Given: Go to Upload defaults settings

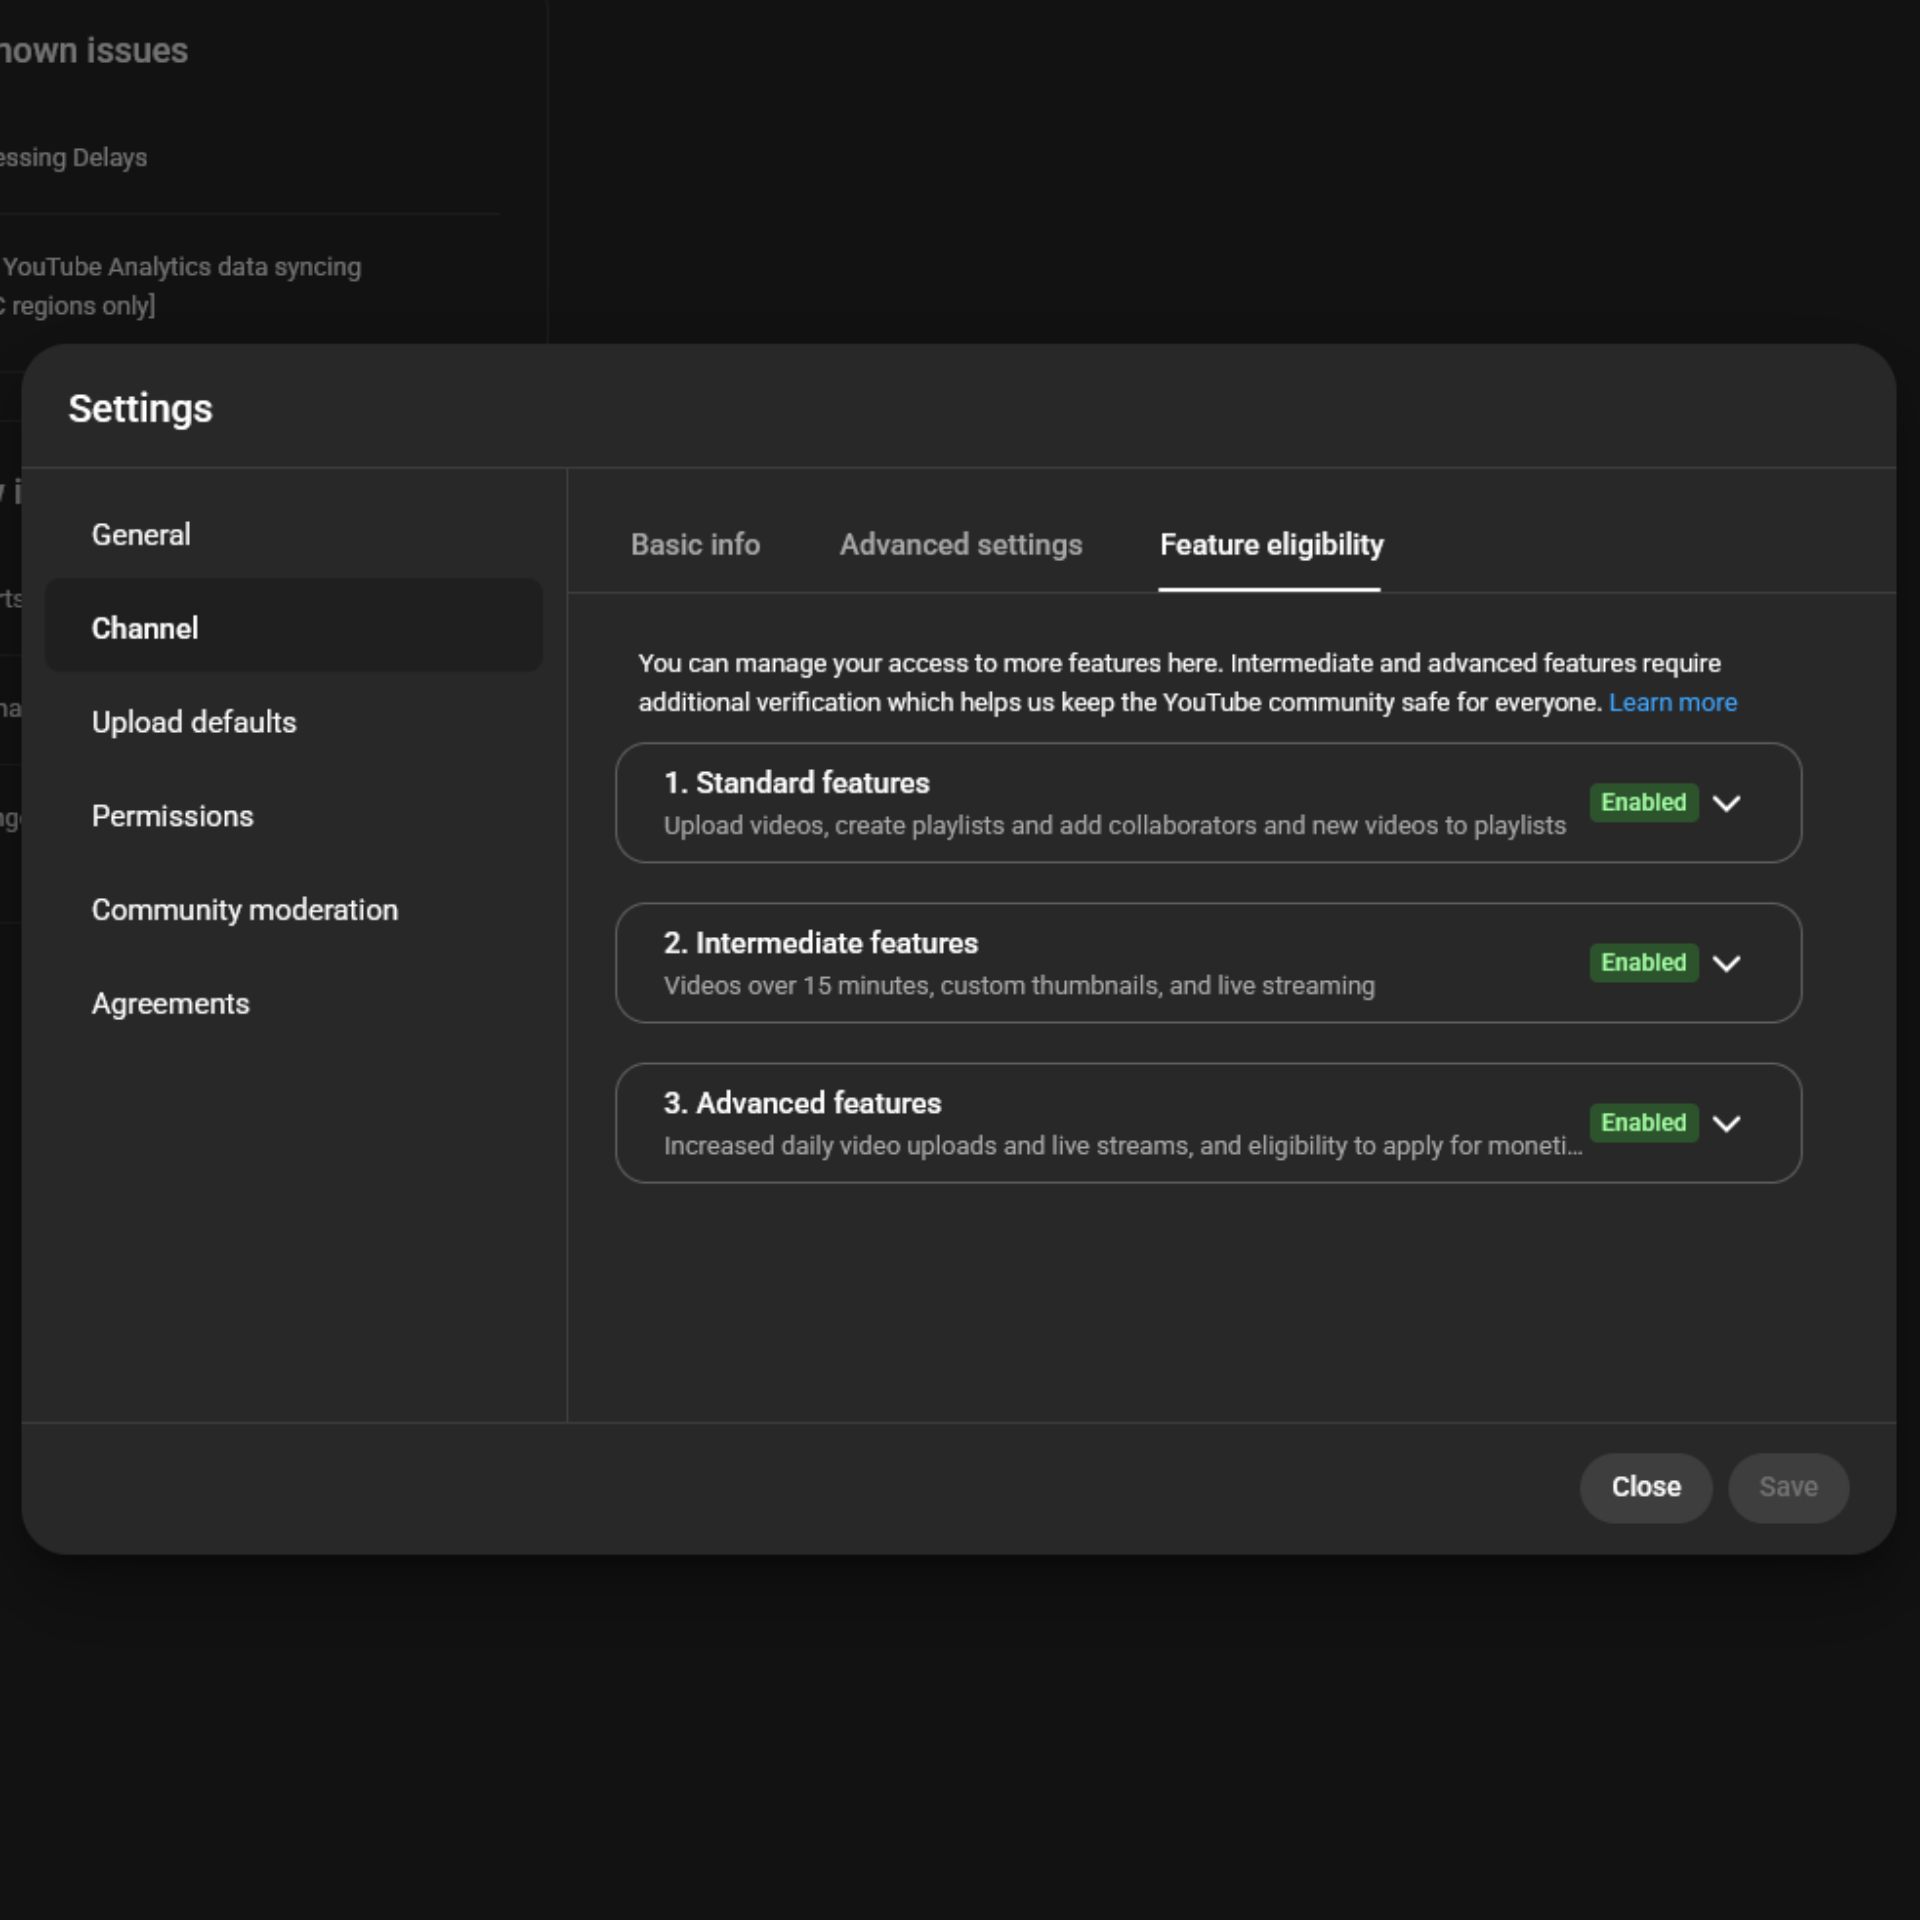Looking at the screenshot, I should [194, 722].
